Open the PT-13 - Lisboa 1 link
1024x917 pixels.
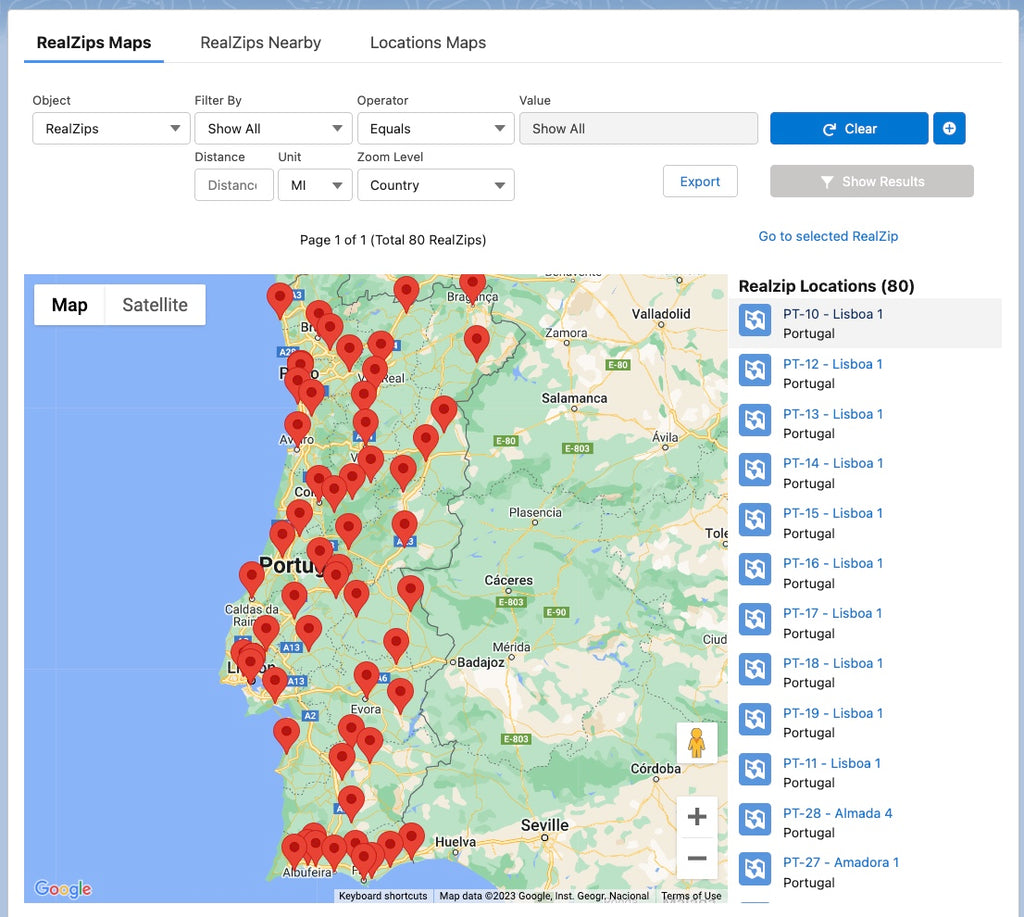(833, 414)
